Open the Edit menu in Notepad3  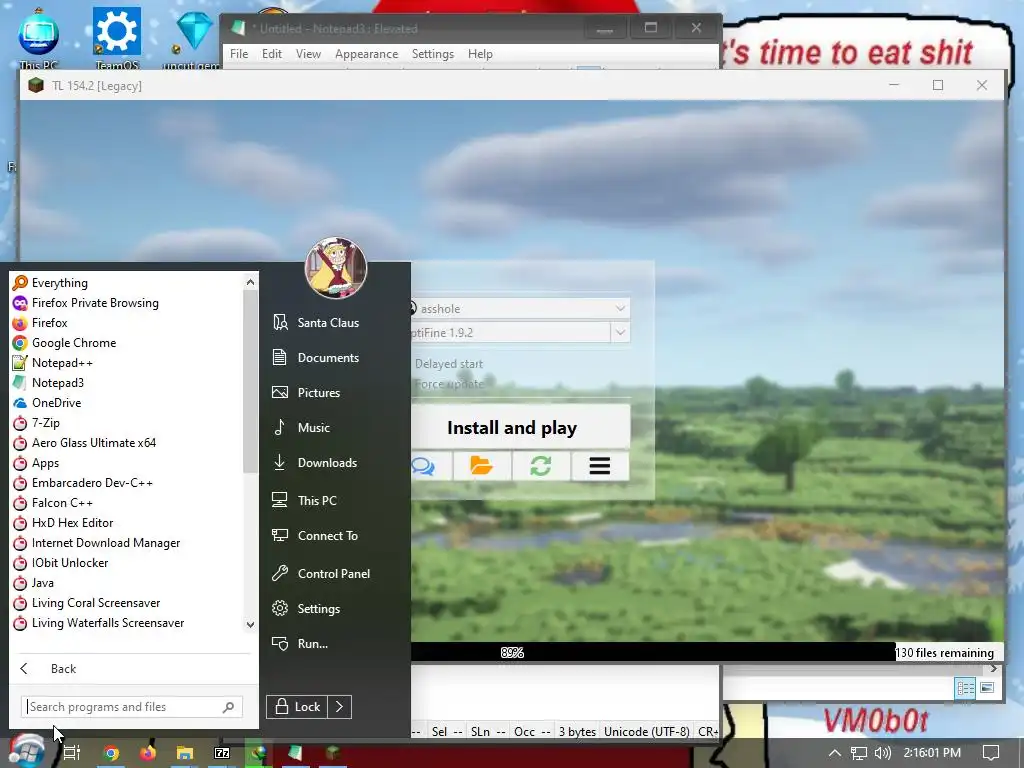[272, 54]
